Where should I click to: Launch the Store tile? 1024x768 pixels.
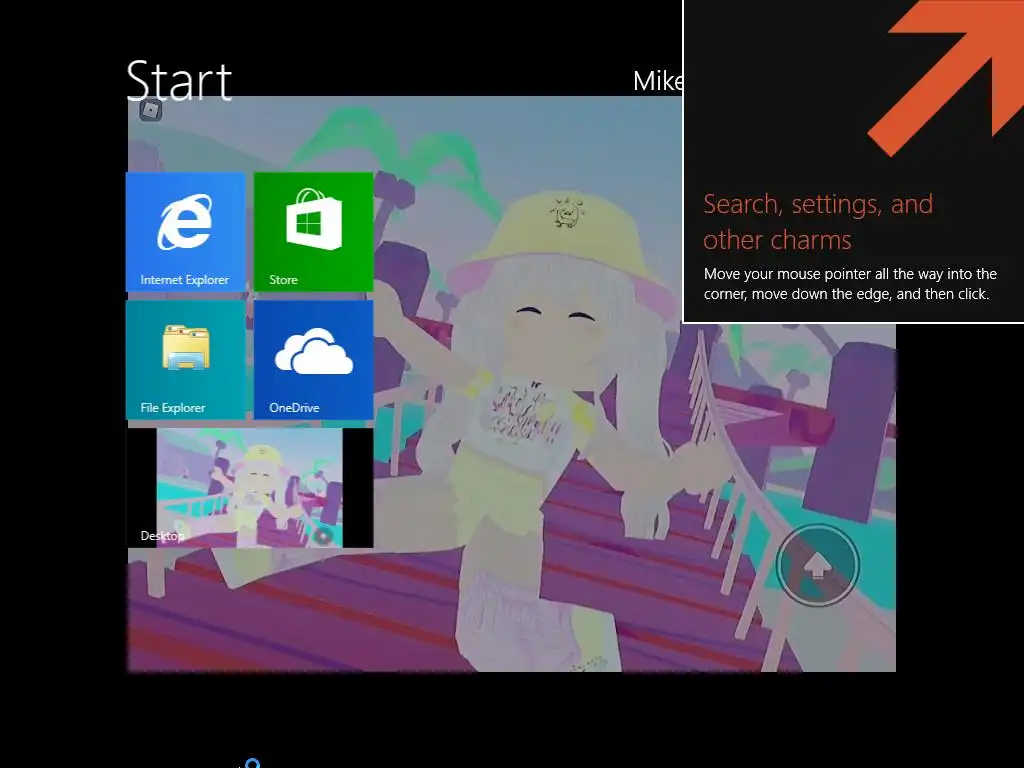(313, 231)
